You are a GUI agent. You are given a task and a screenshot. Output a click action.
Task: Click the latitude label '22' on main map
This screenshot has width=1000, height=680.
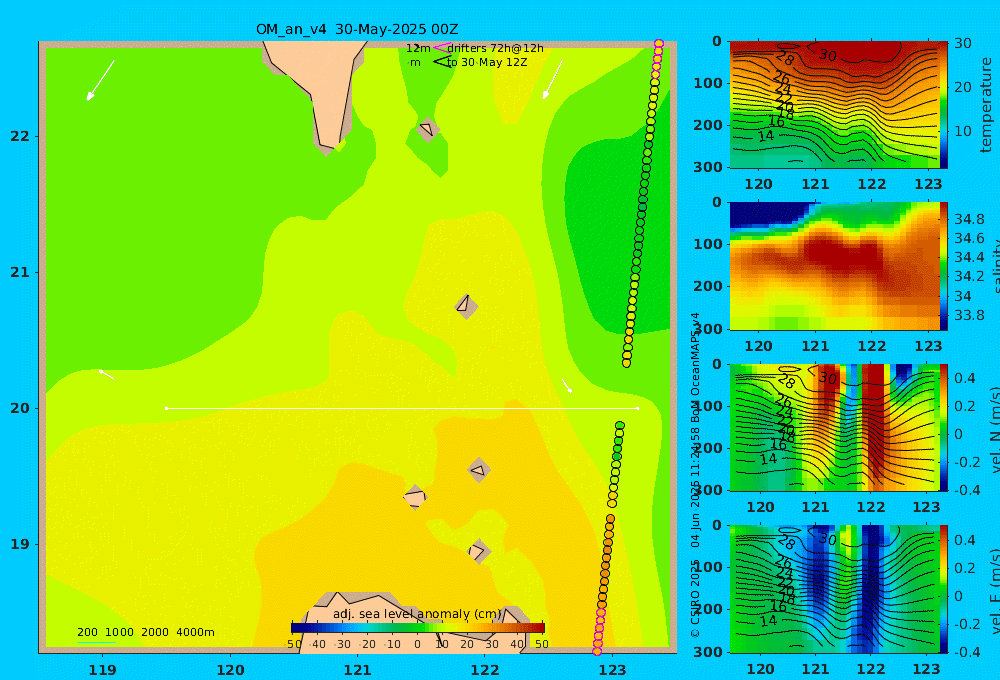point(20,136)
